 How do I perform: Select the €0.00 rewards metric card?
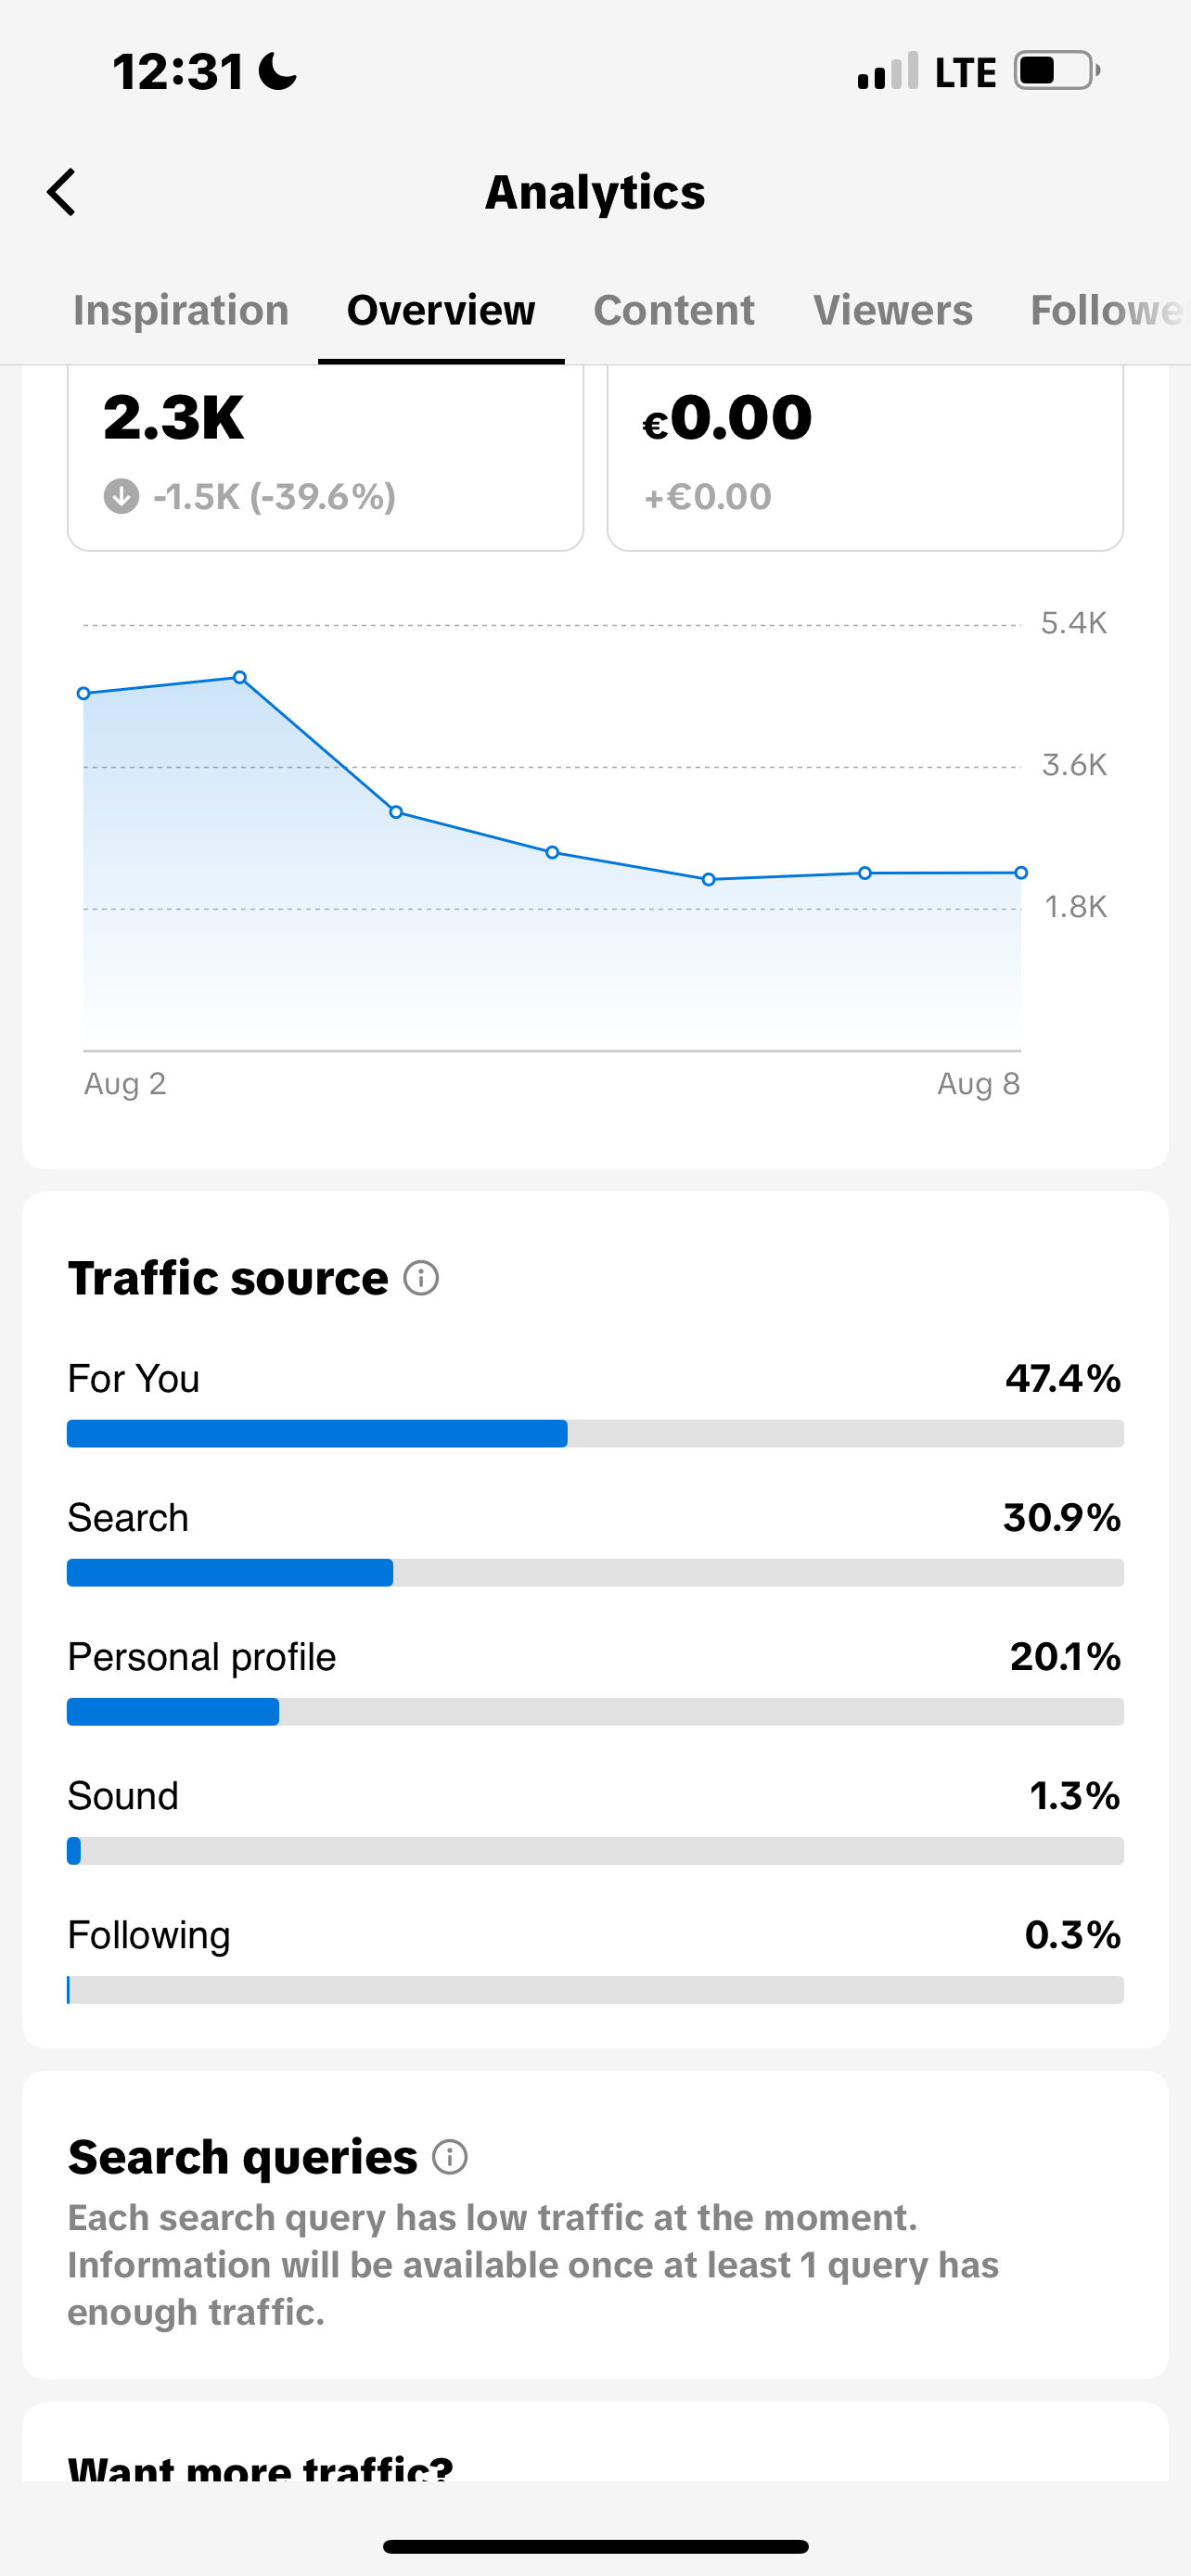pyautogui.click(x=865, y=458)
